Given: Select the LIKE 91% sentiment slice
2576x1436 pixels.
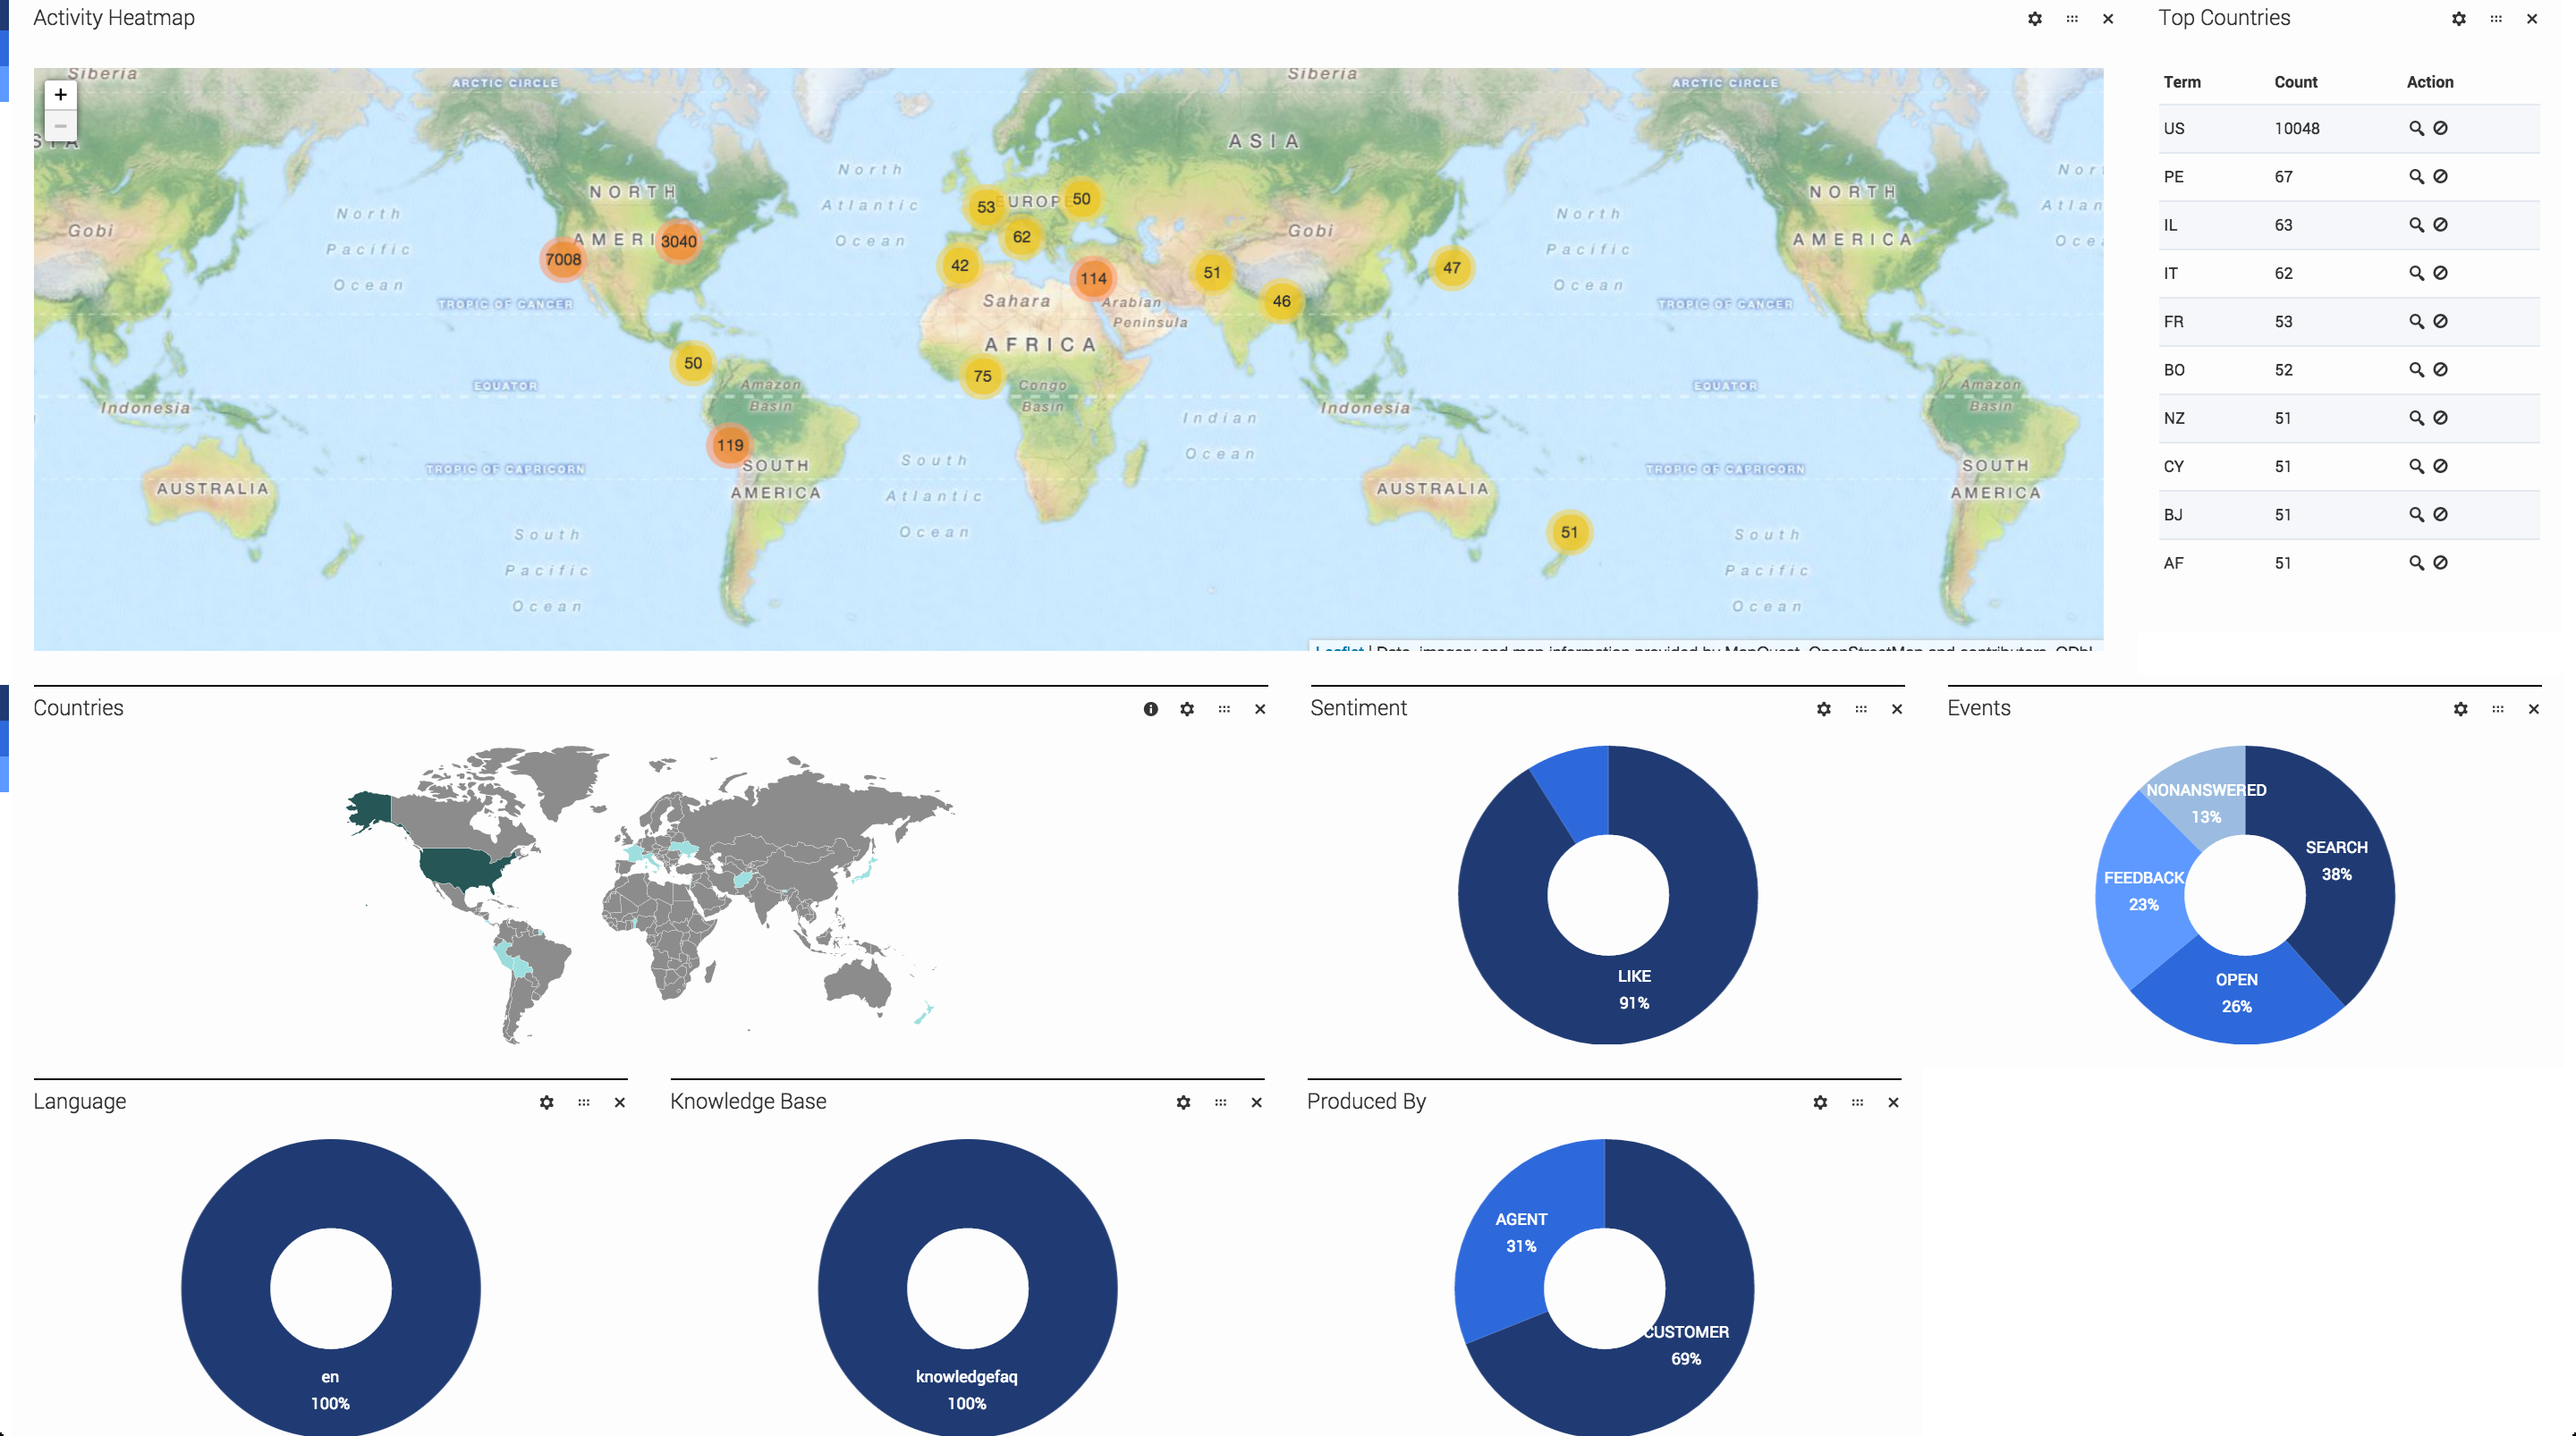Looking at the screenshot, I should (1634, 990).
